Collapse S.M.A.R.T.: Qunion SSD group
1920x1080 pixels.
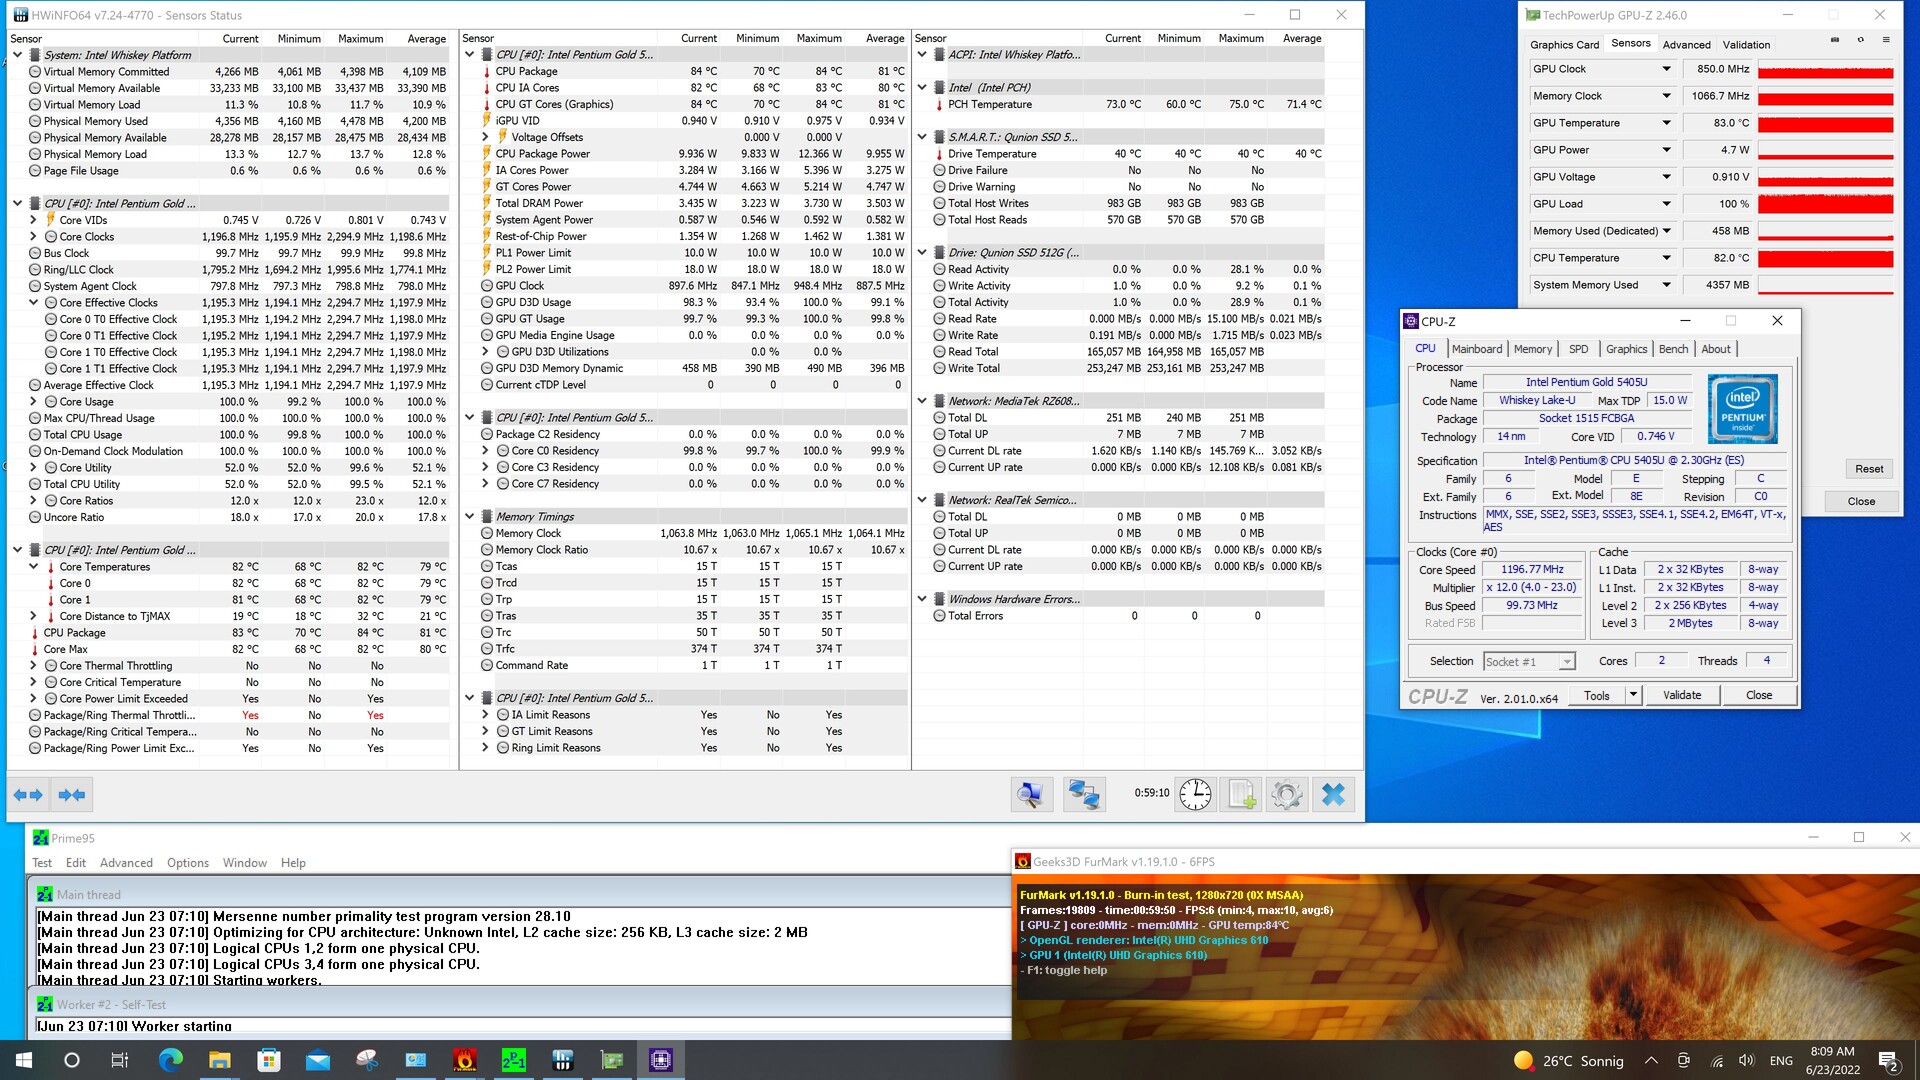coord(922,137)
